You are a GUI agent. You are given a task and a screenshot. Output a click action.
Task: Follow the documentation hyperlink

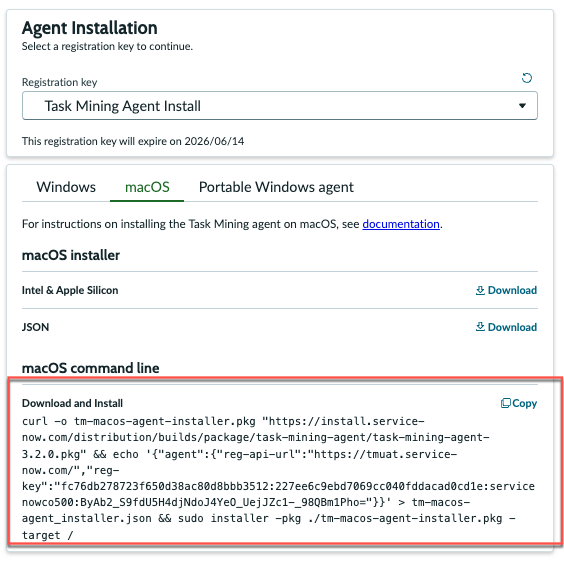(401, 224)
